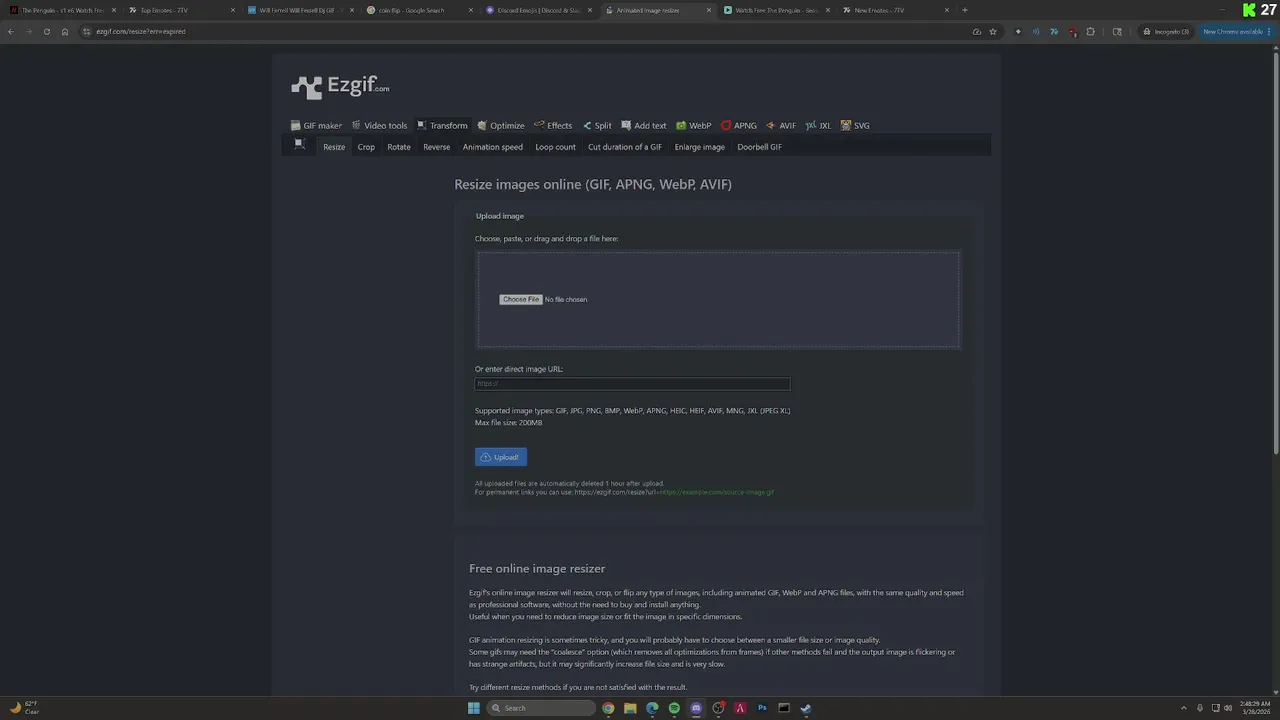Viewport: 1280px width, 720px height.
Task: Select the Resize submenu tab
Action: coord(334,147)
